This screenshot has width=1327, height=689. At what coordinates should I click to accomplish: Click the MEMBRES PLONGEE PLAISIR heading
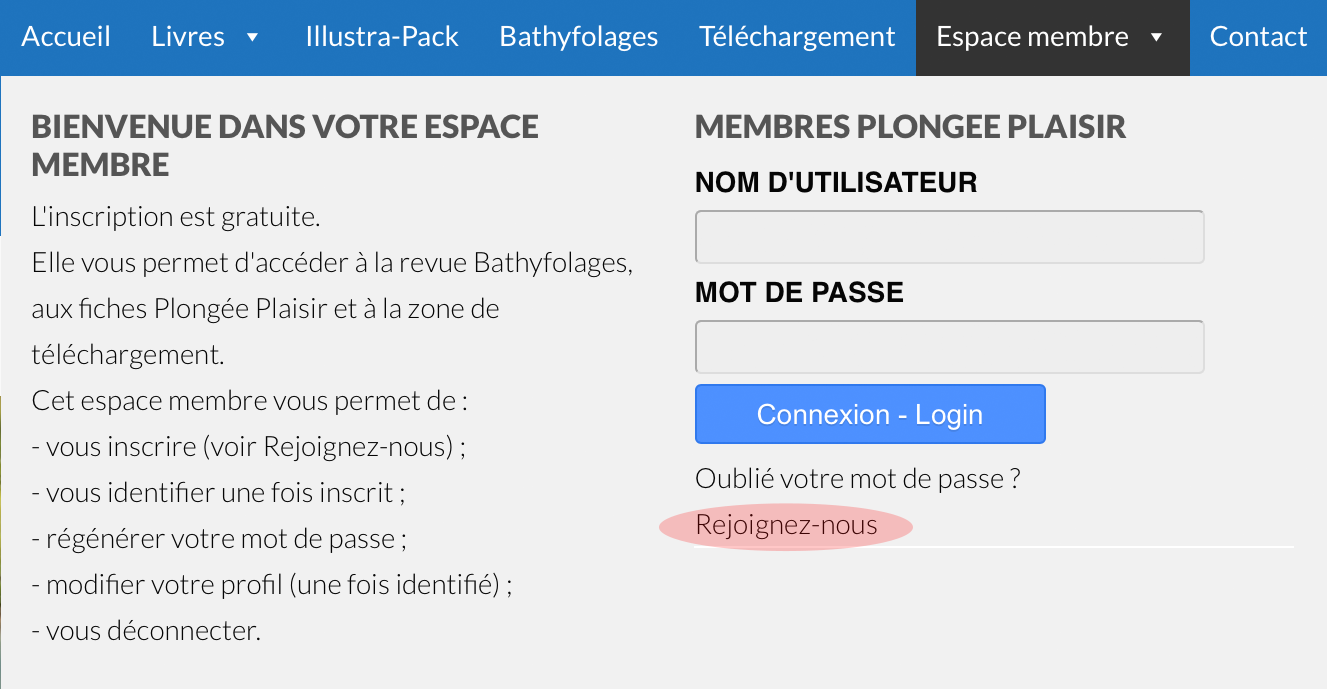click(x=910, y=127)
